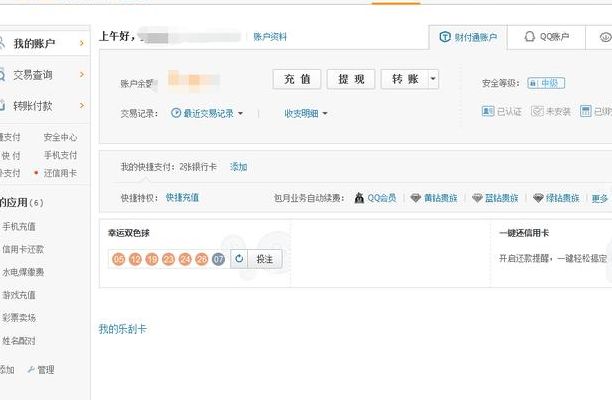Click the 一键还信用卡 heading

coord(524,233)
